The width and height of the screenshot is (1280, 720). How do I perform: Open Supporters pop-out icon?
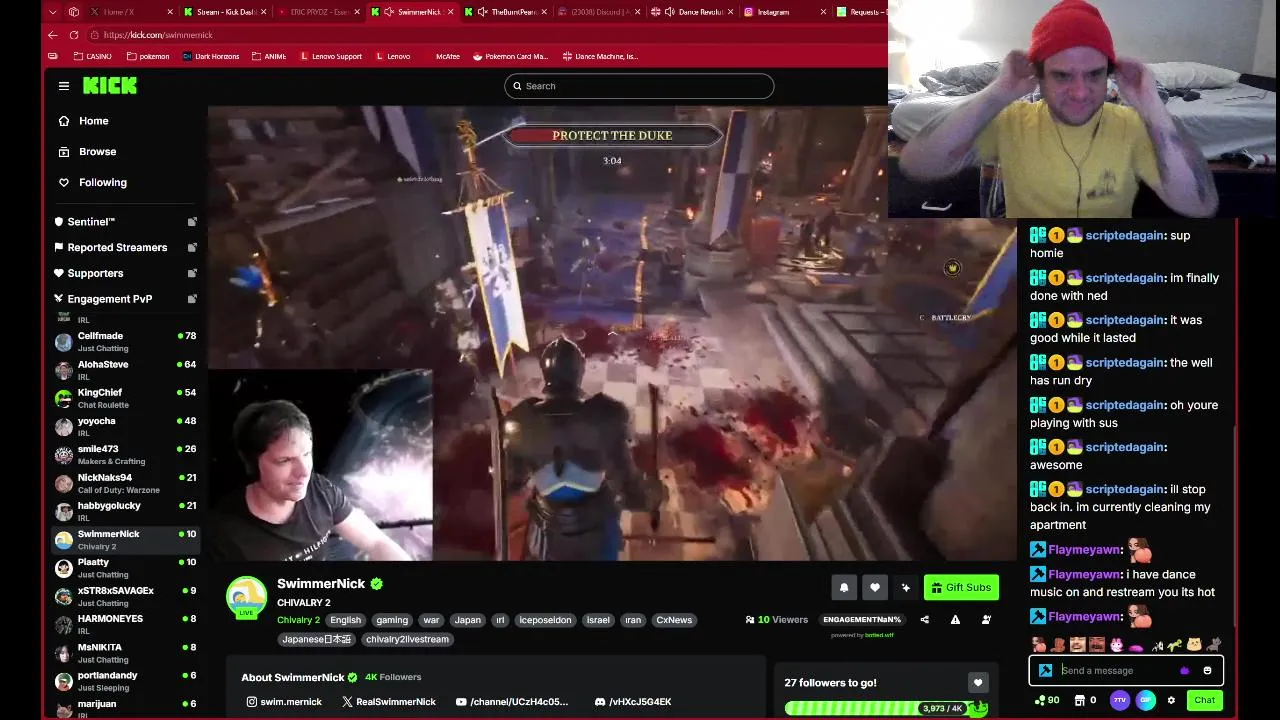(x=192, y=274)
